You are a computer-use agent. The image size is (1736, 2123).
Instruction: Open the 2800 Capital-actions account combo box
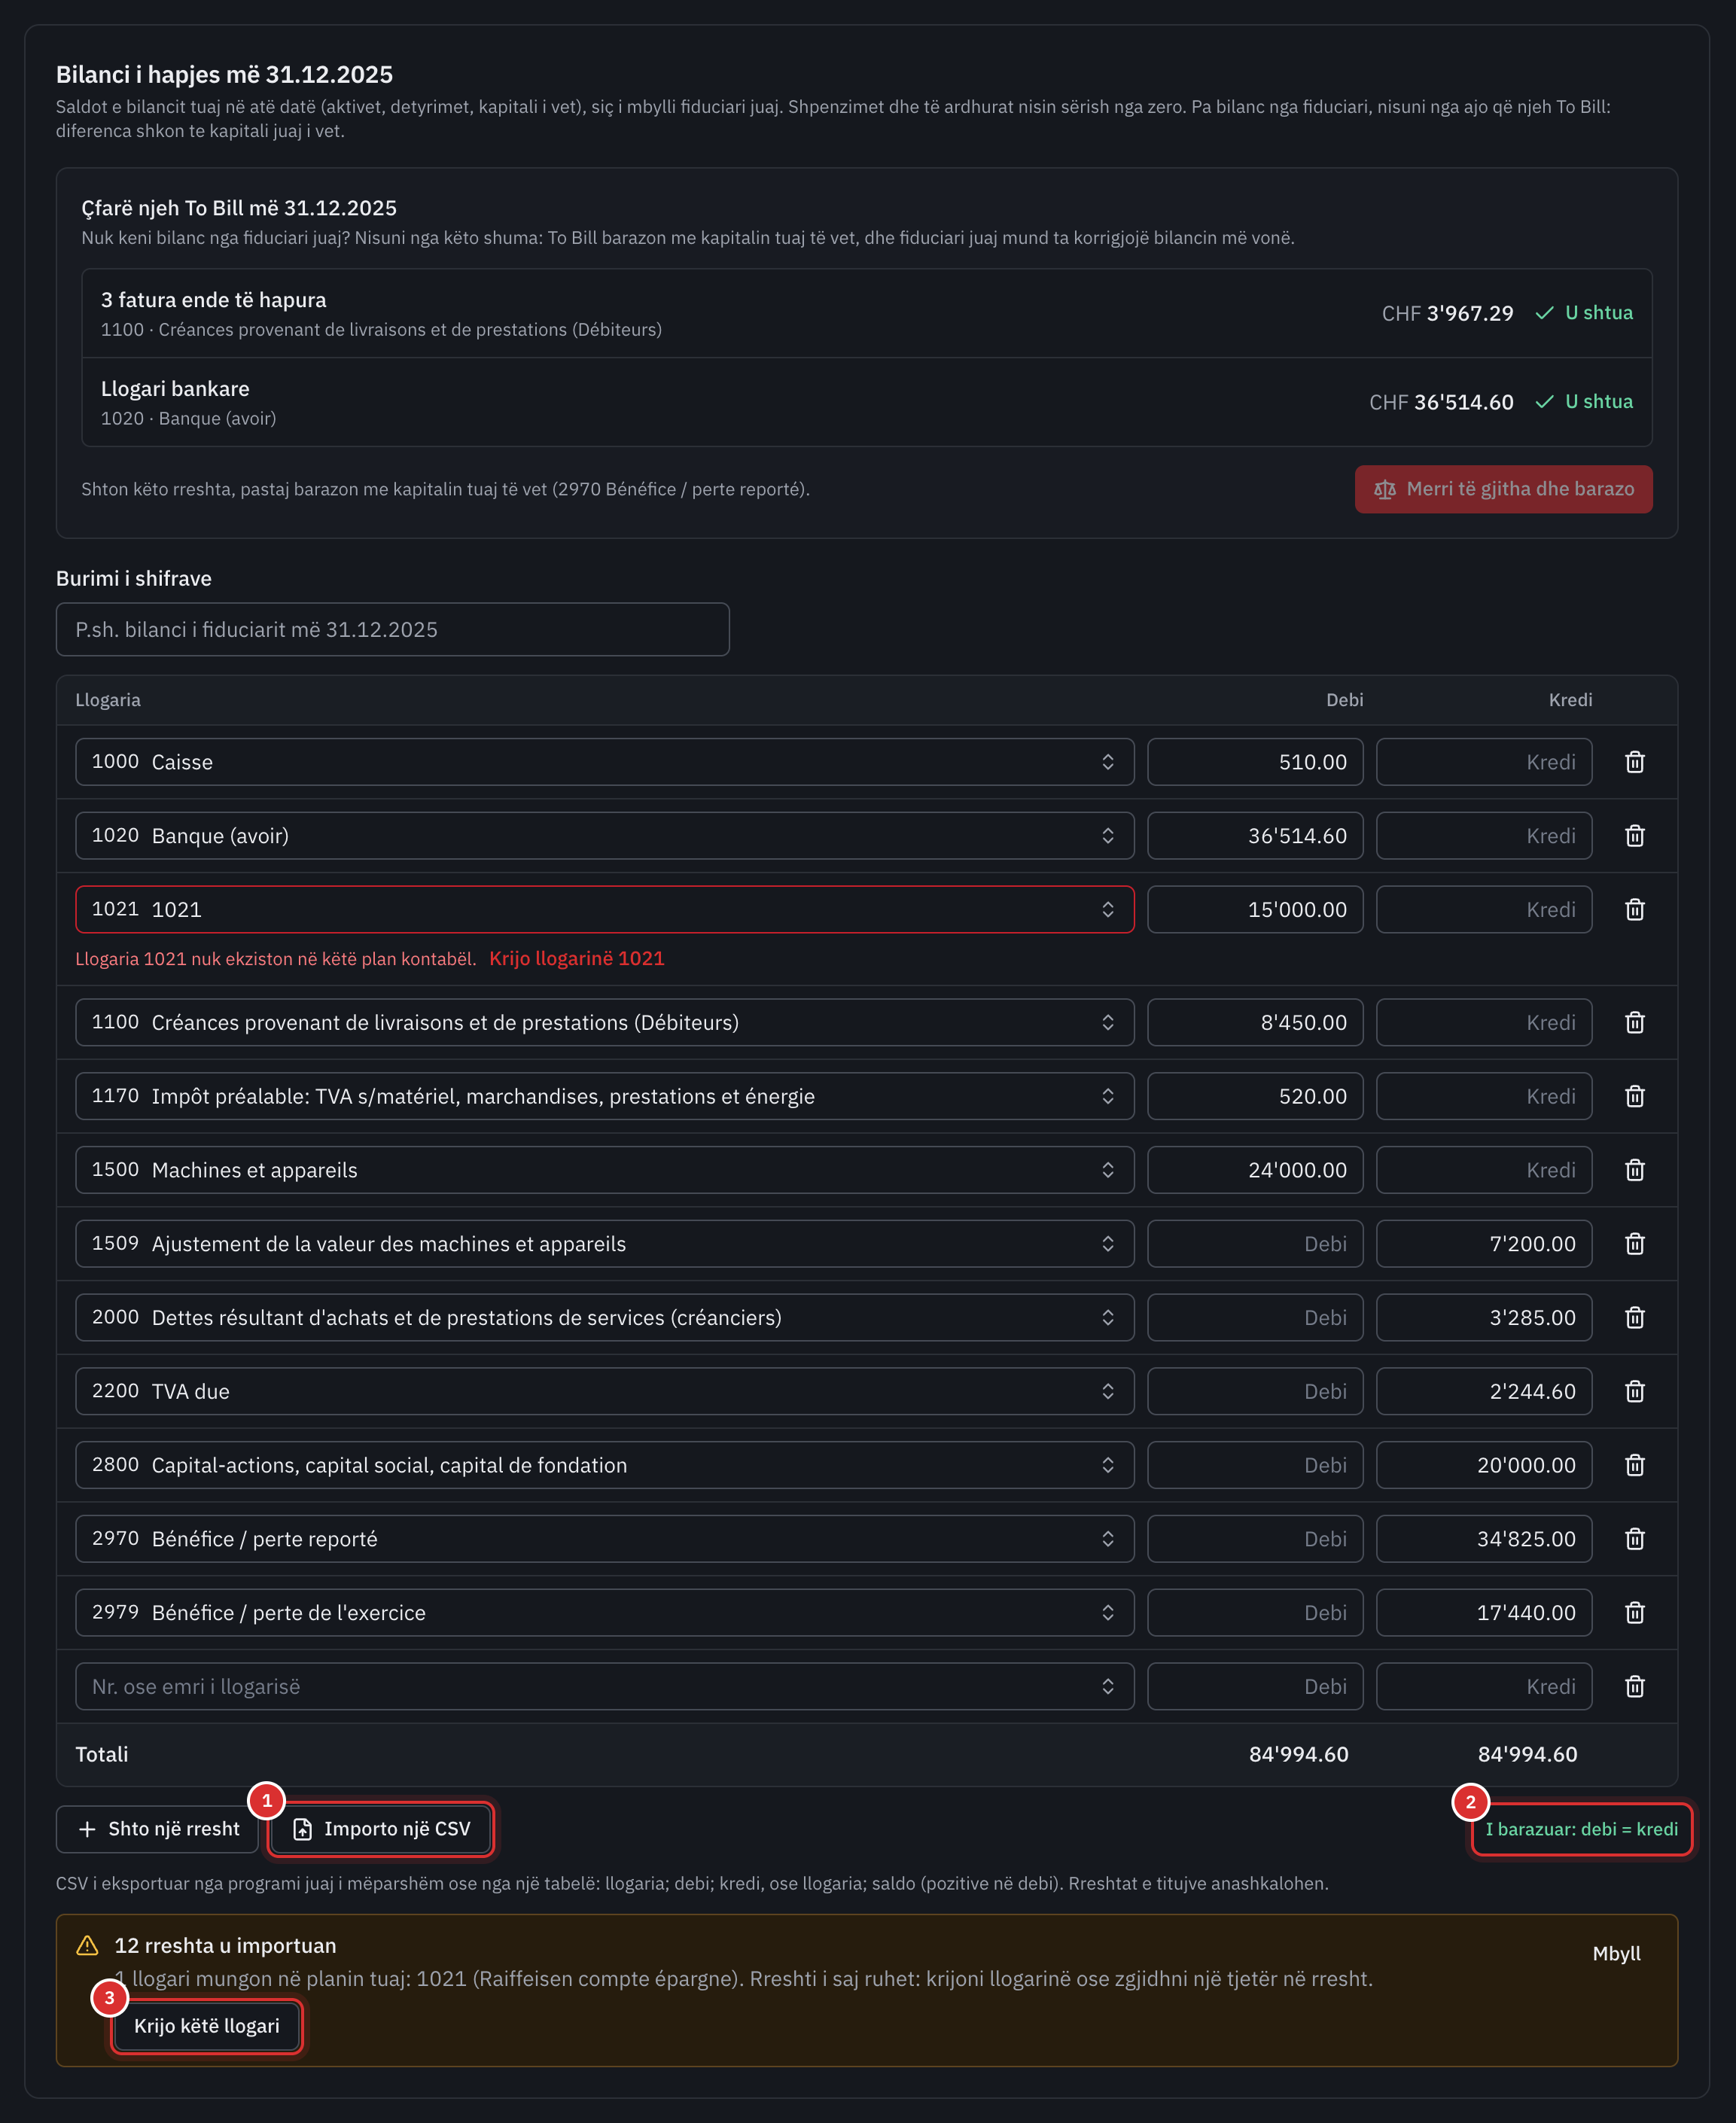click(x=604, y=1465)
